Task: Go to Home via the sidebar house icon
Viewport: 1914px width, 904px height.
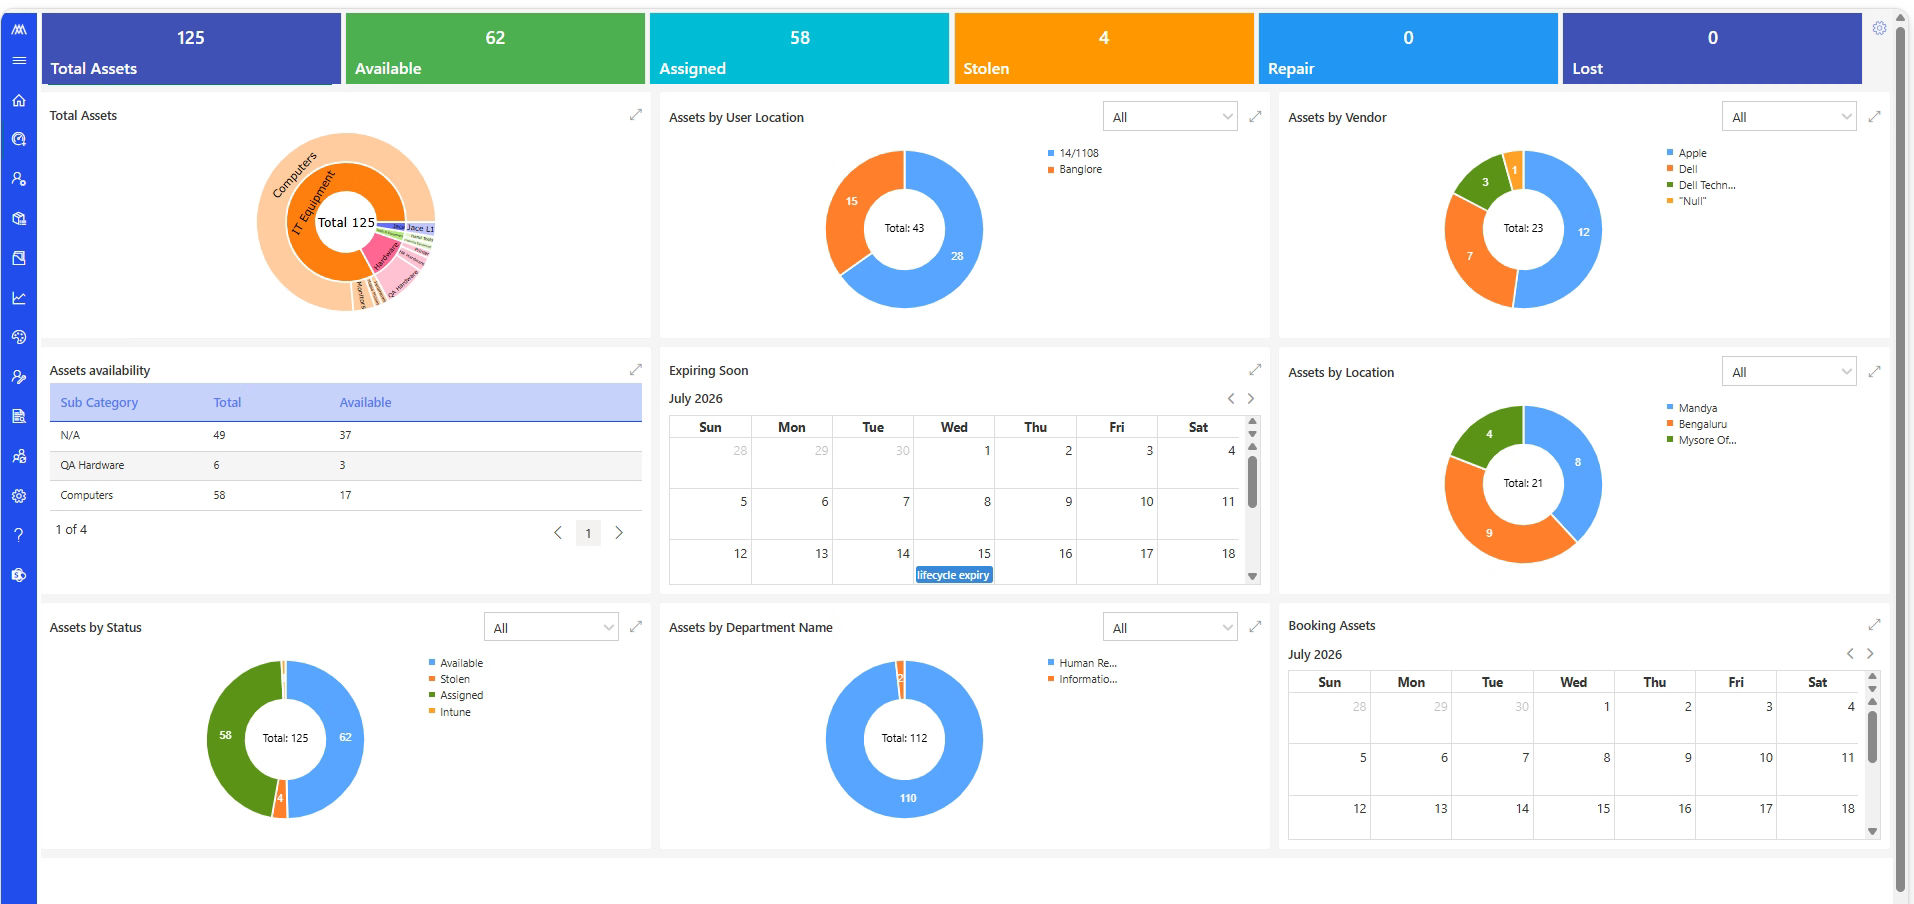Action: [18, 100]
